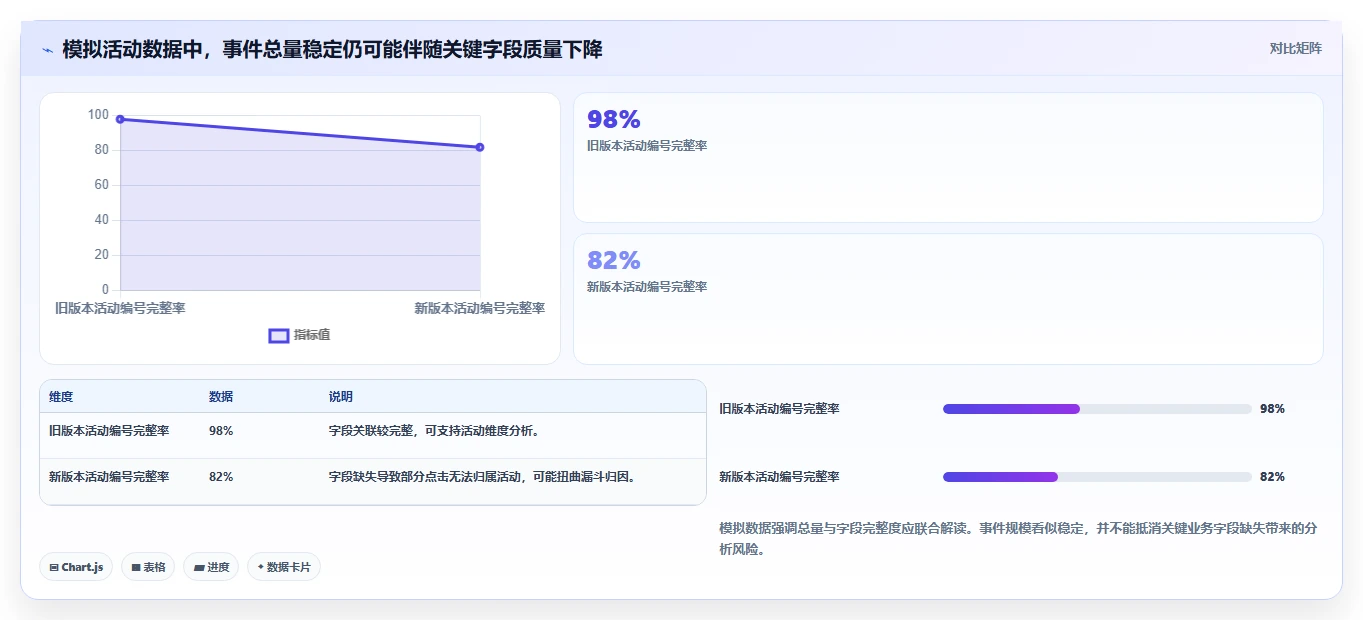Click the 维度 table column header

(x=61, y=397)
